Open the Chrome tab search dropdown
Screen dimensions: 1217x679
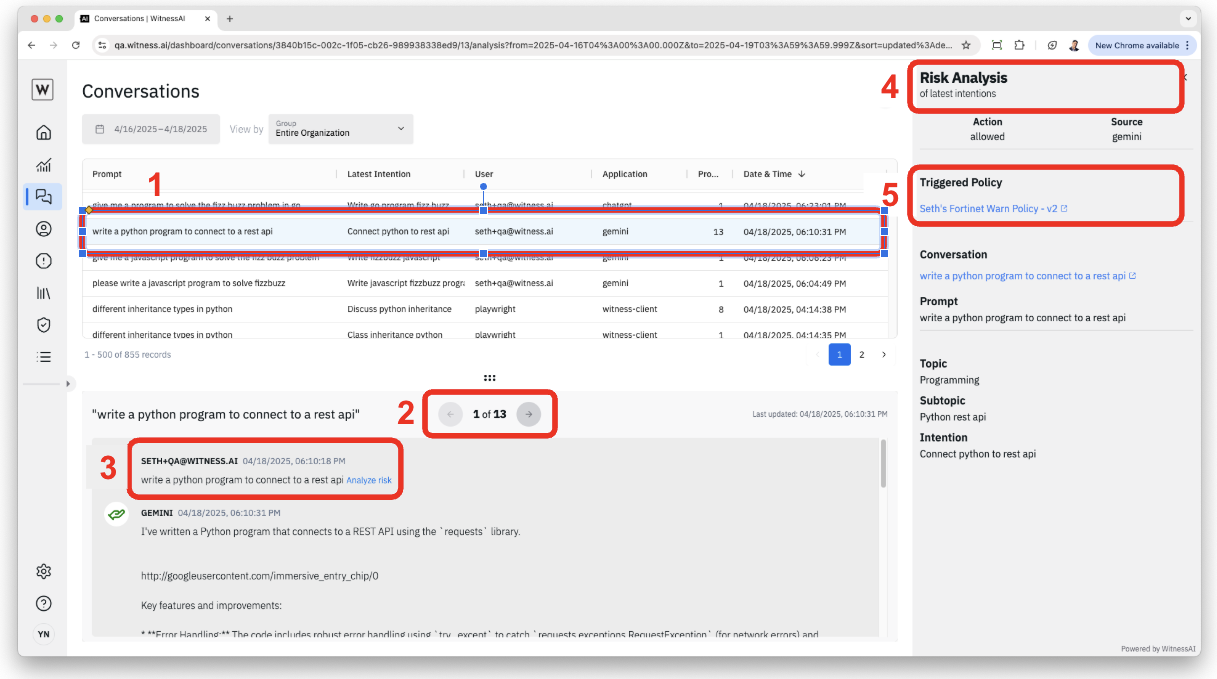(1189, 19)
